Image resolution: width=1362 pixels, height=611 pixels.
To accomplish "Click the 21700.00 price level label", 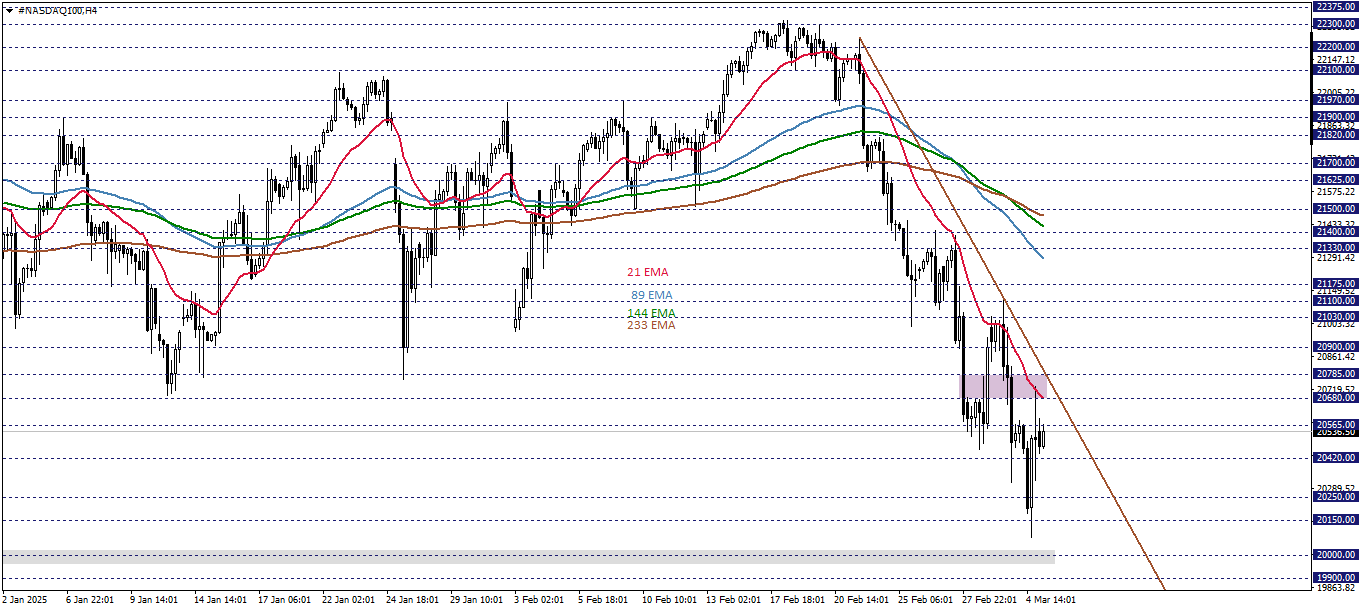I will (x=1336, y=162).
